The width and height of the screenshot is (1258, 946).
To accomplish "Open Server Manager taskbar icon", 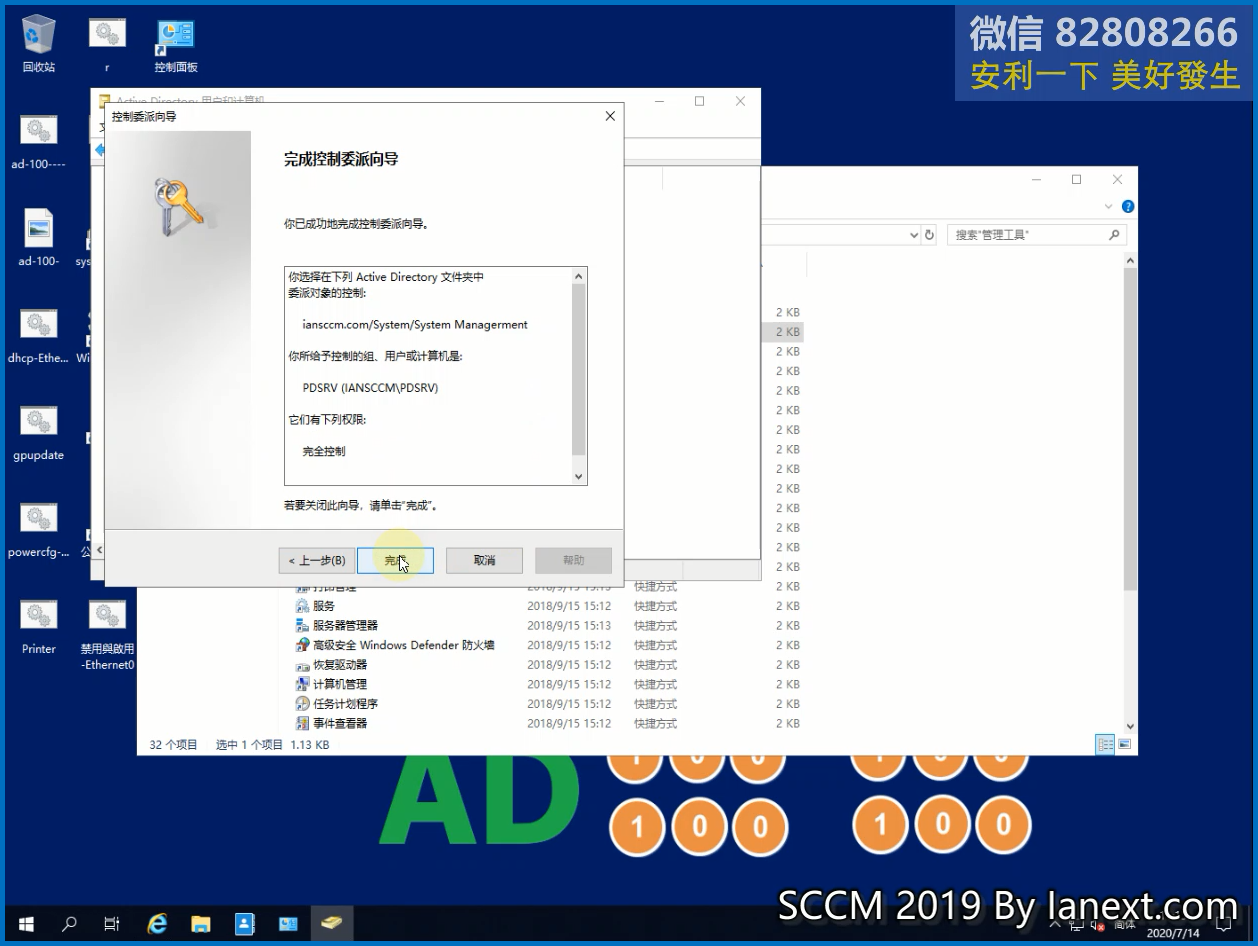I will click(x=288, y=924).
